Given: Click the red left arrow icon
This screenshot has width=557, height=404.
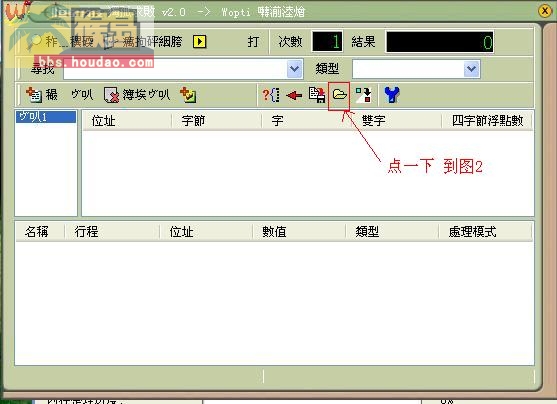Looking at the screenshot, I should click(x=294, y=95).
